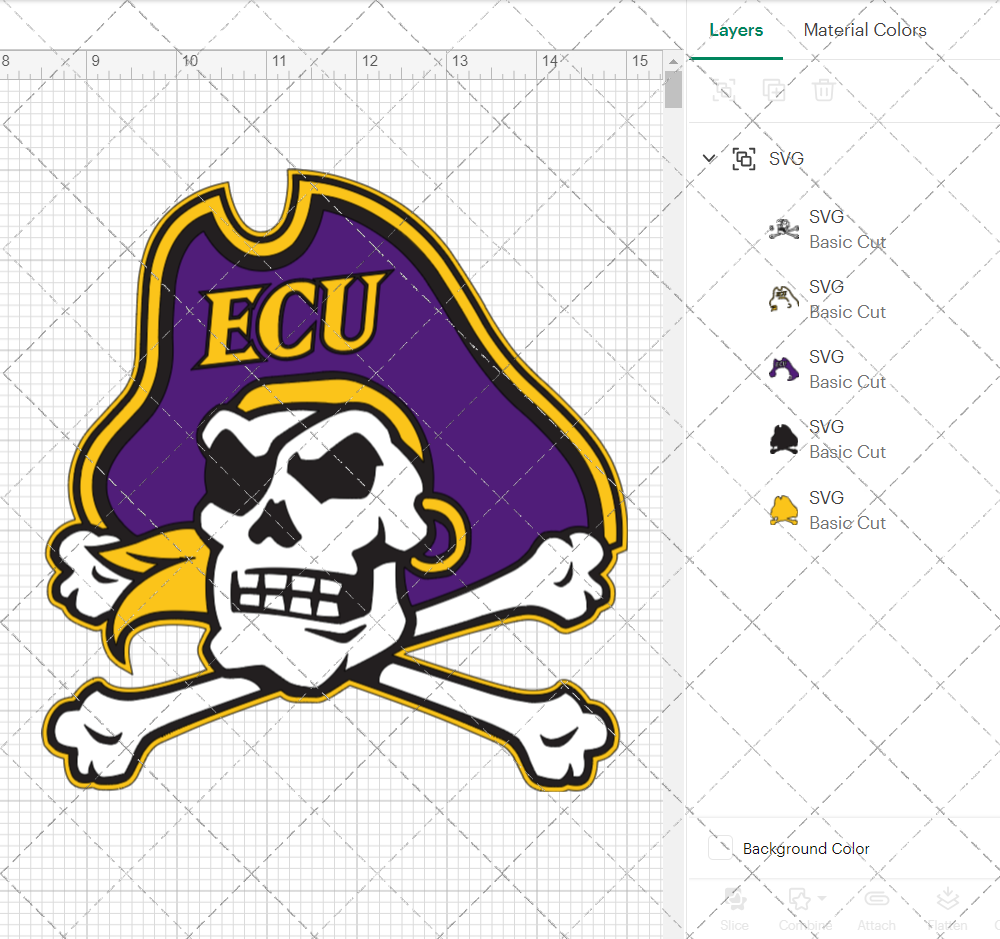Select the SVG group label
1000x939 pixels.
[x=786, y=158]
